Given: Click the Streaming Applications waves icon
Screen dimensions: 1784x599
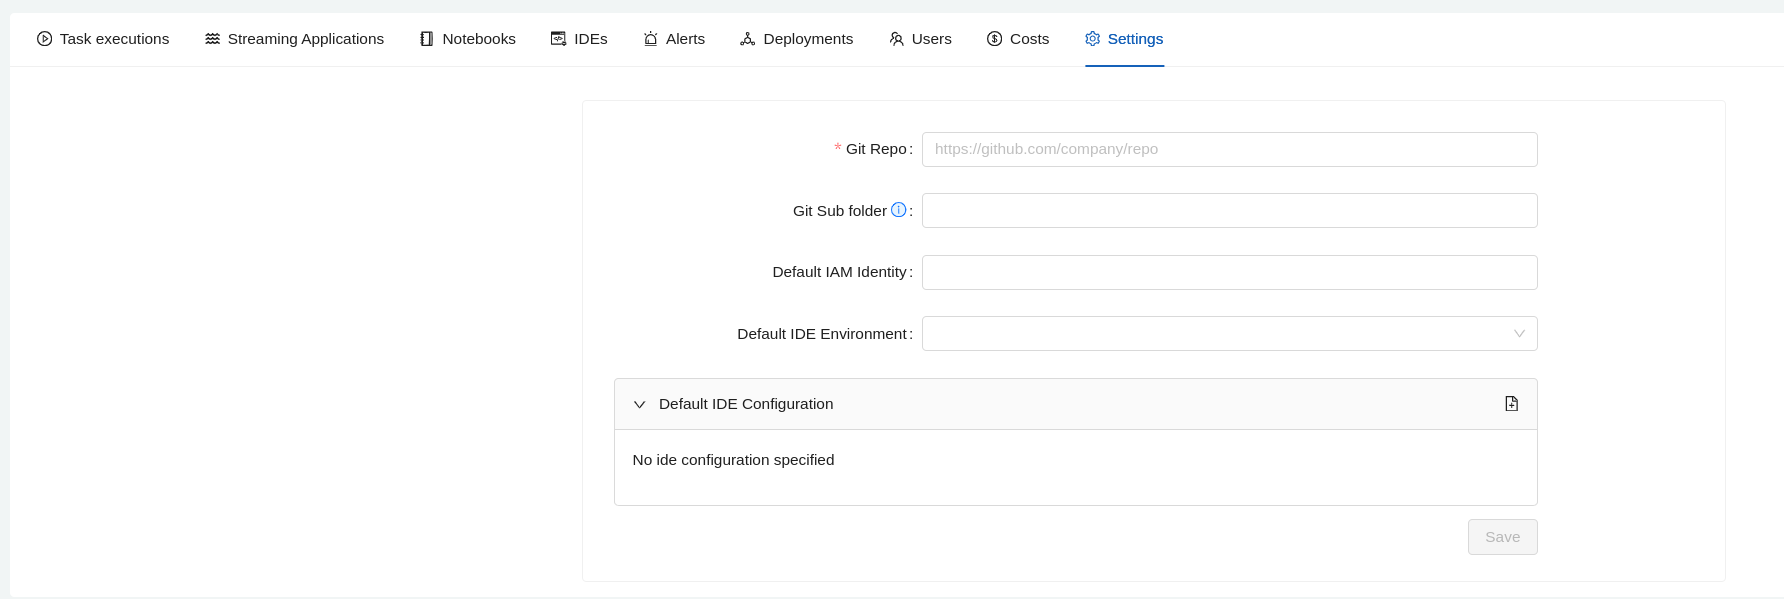Looking at the screenshot, I should click(212, 39).
